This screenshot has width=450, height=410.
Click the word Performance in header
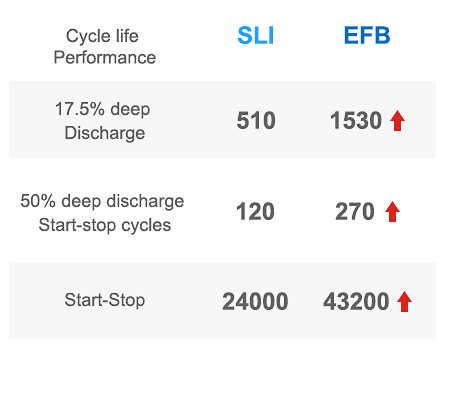105,57
